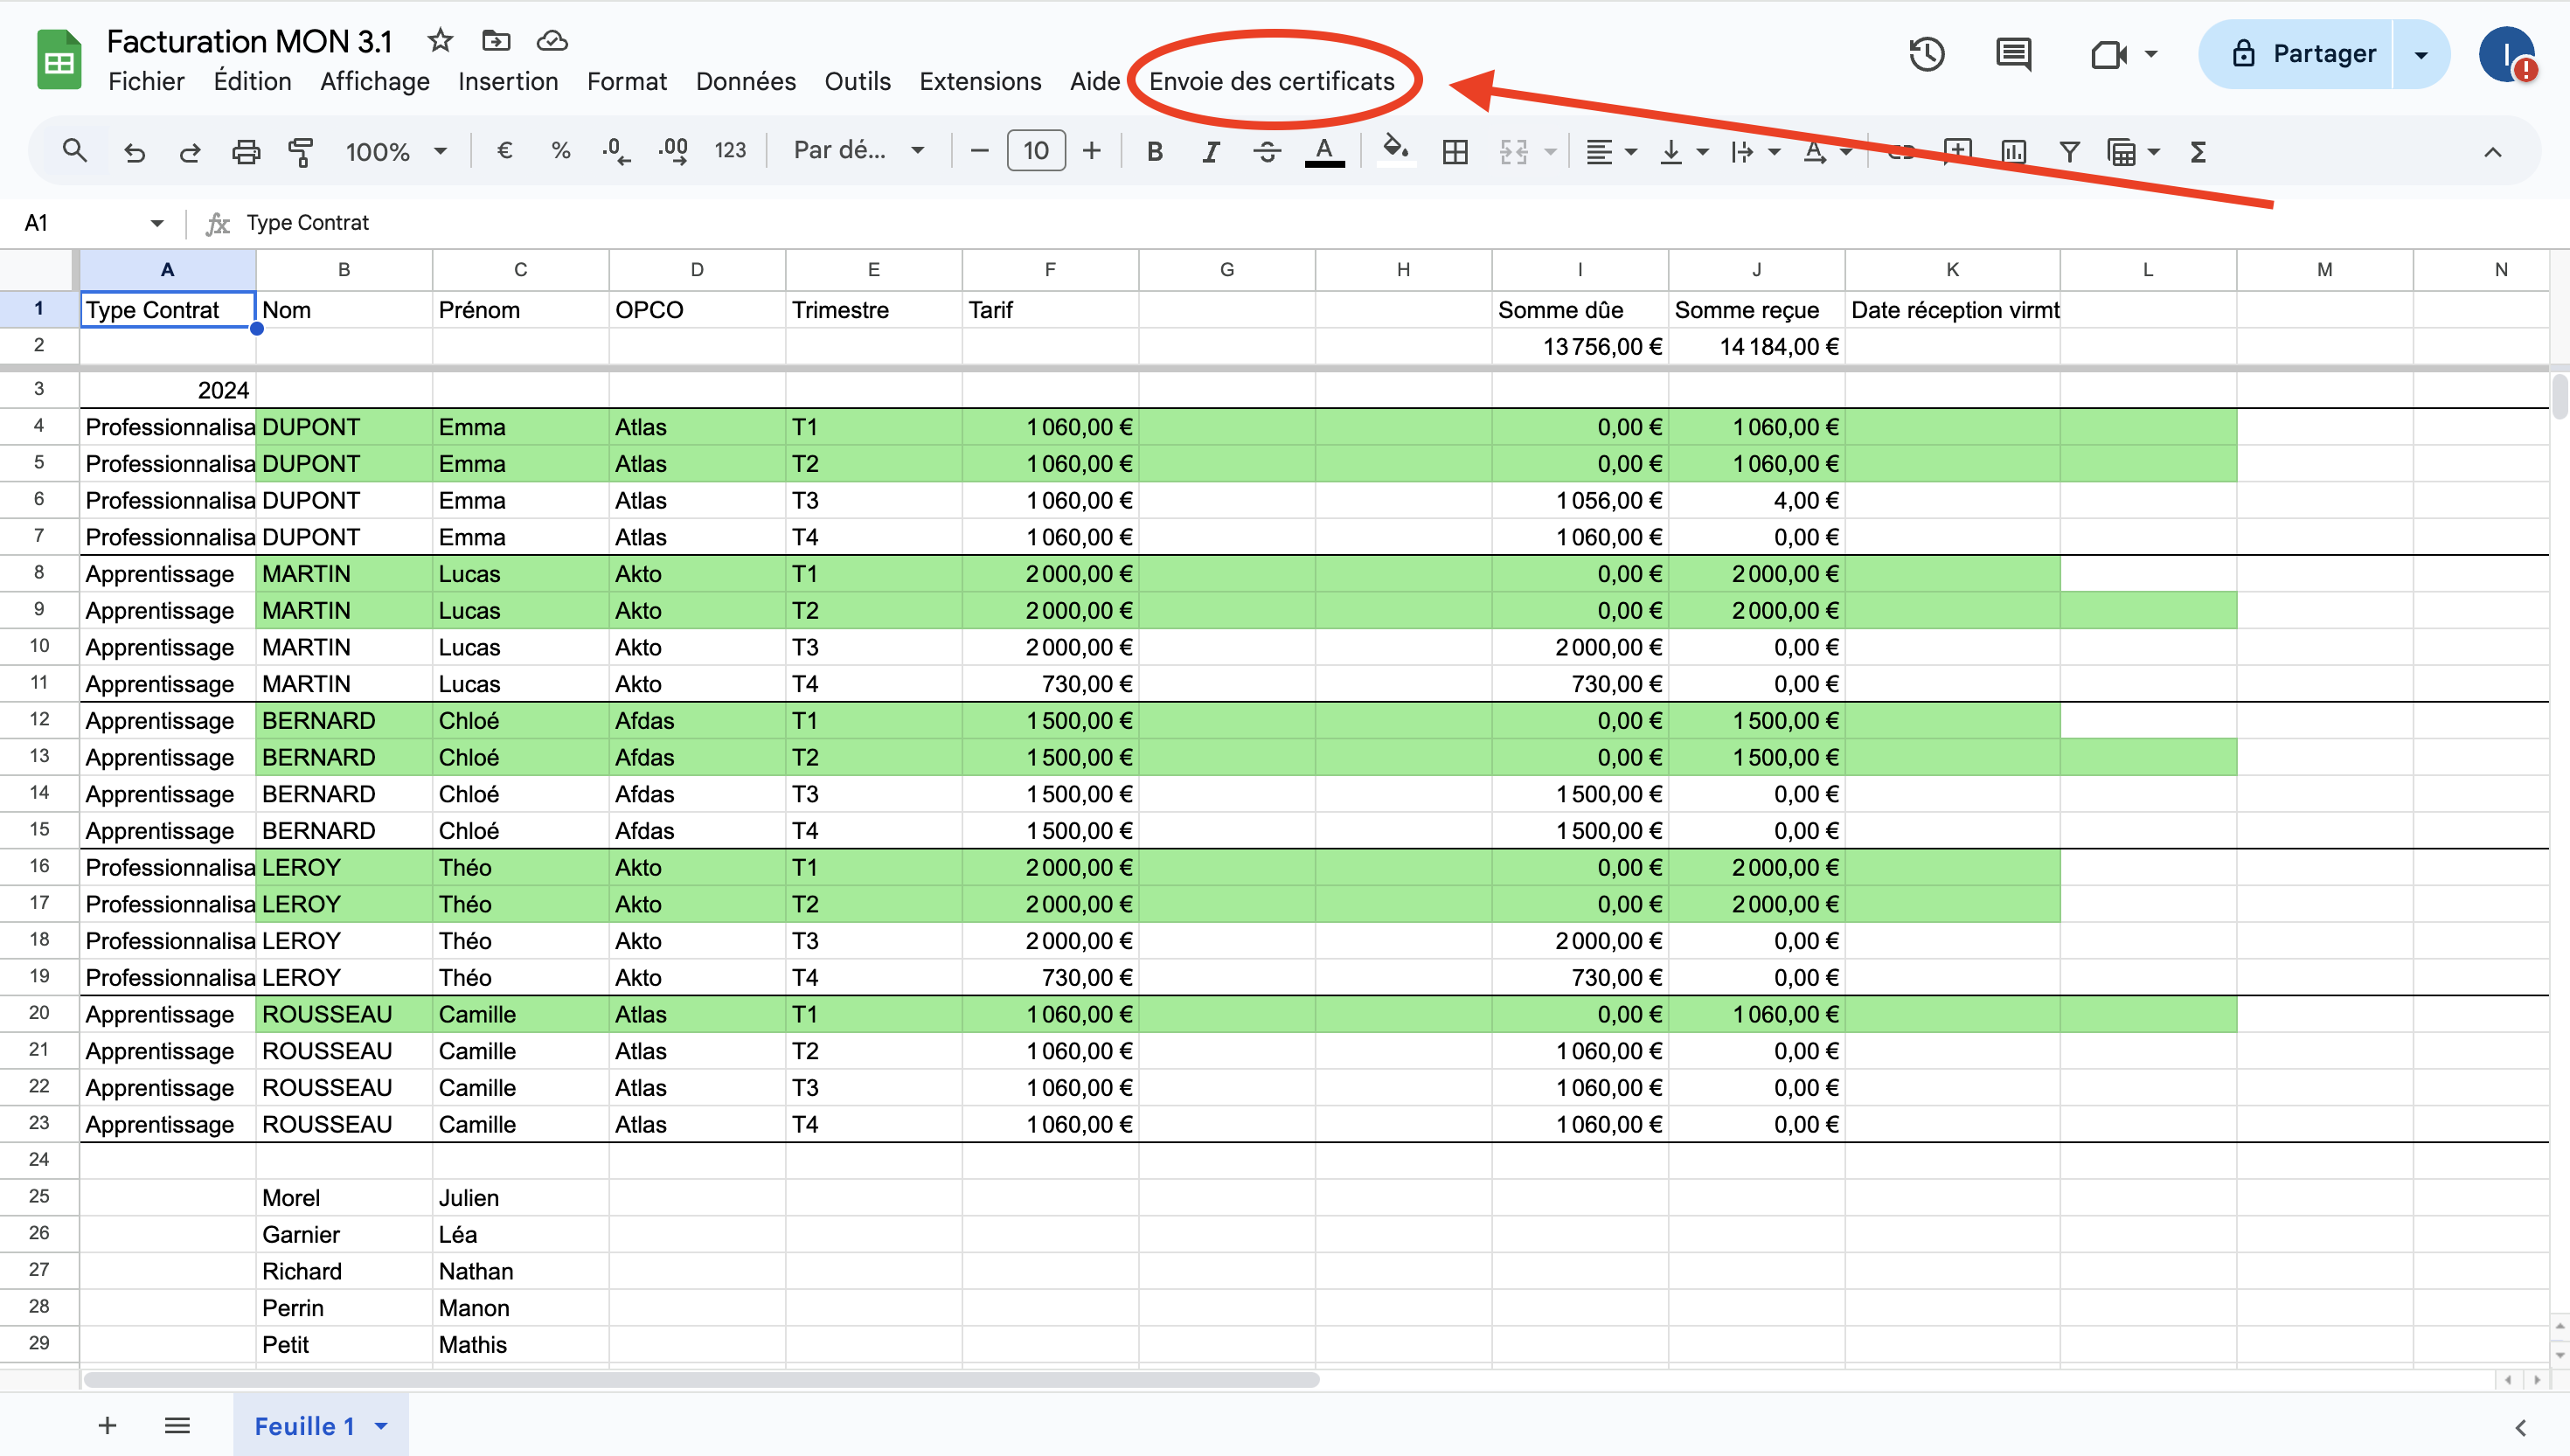2570x1456 pixels.
Task: Open the Envoie des certificats menu
Action: (1271, 82)
